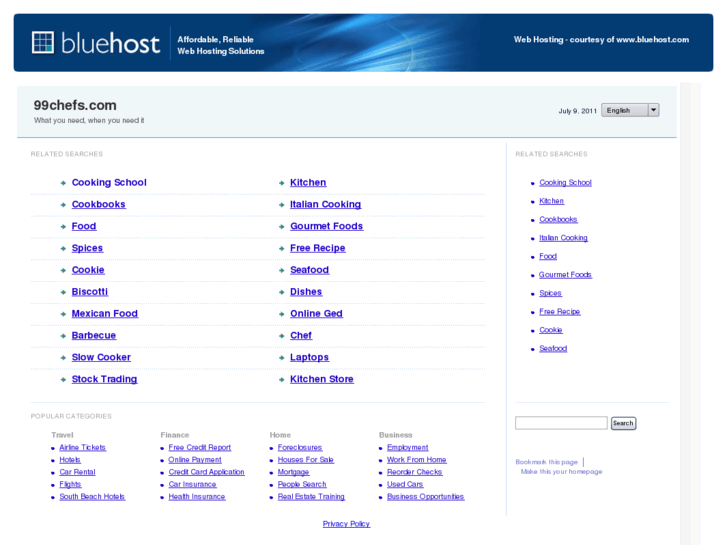The image size is (727, 545).
Task: Click Cookbooks in right sidebar list
Action: pos(558,219)
